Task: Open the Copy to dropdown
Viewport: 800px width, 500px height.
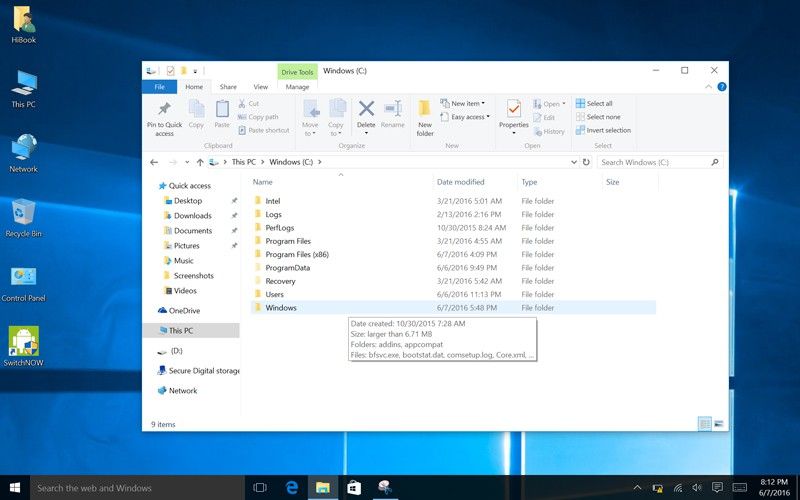Action: [336, 129]
